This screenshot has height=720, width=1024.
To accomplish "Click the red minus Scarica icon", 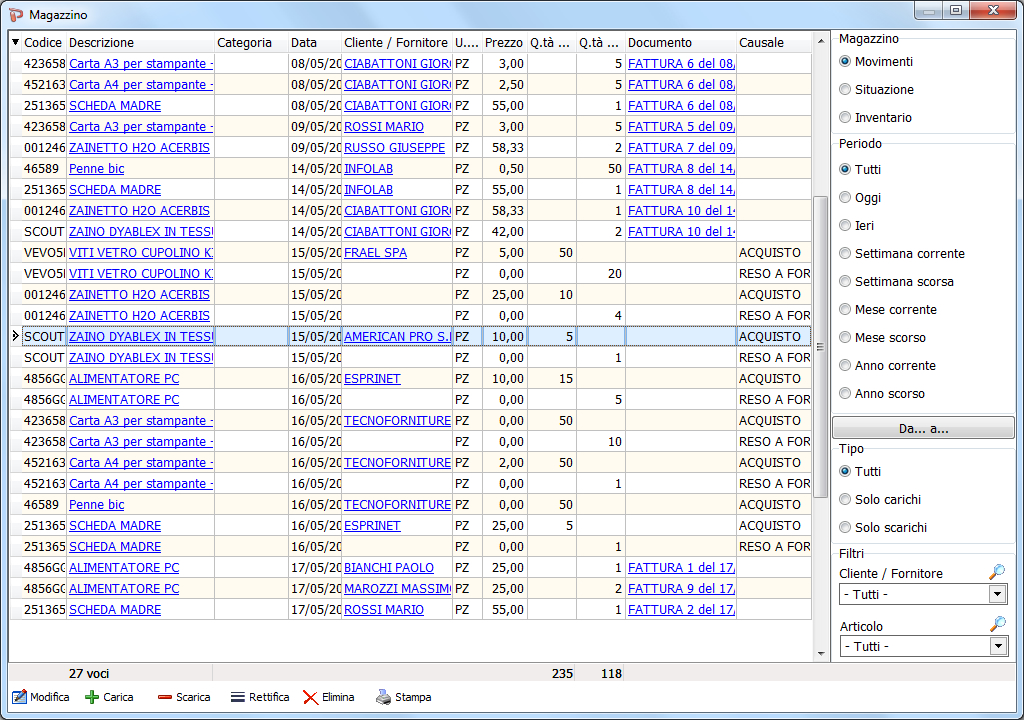I will point(165,697).
